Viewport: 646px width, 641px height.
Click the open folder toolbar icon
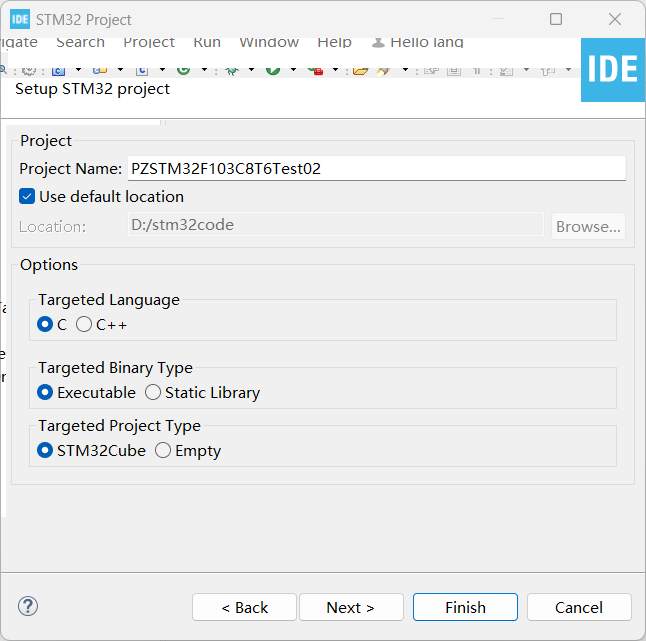[x=360, y=71]
